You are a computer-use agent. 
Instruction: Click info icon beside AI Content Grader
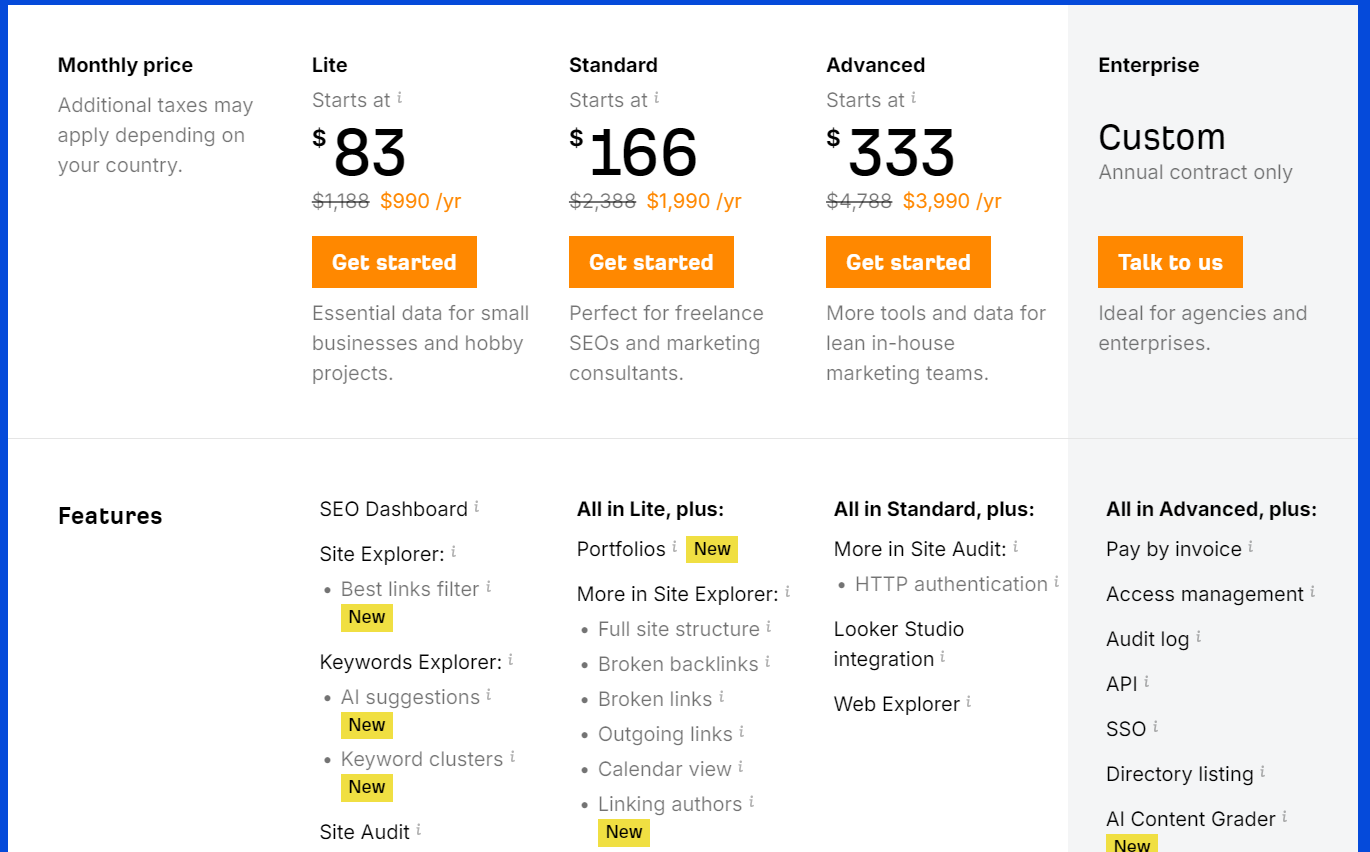point(1285,817)
